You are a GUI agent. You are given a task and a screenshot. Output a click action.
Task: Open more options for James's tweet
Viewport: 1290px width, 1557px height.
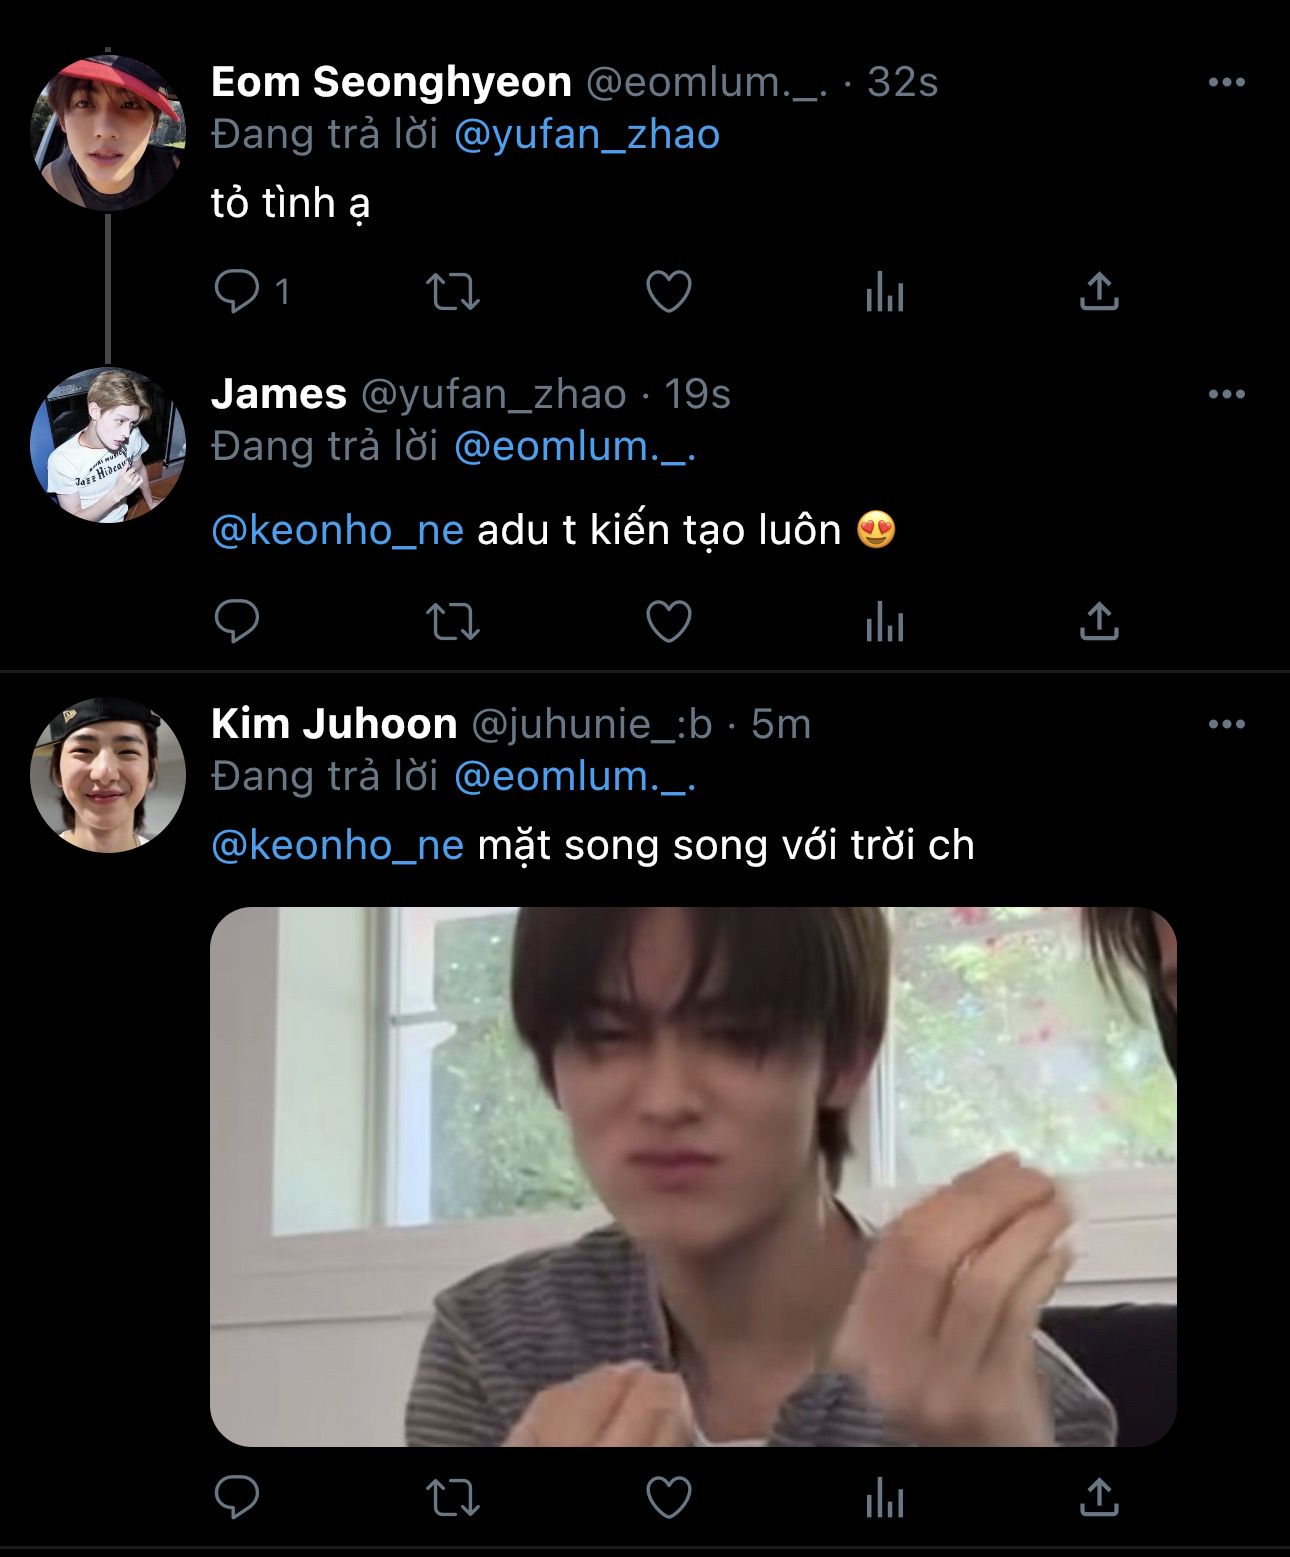point(1226,394)
